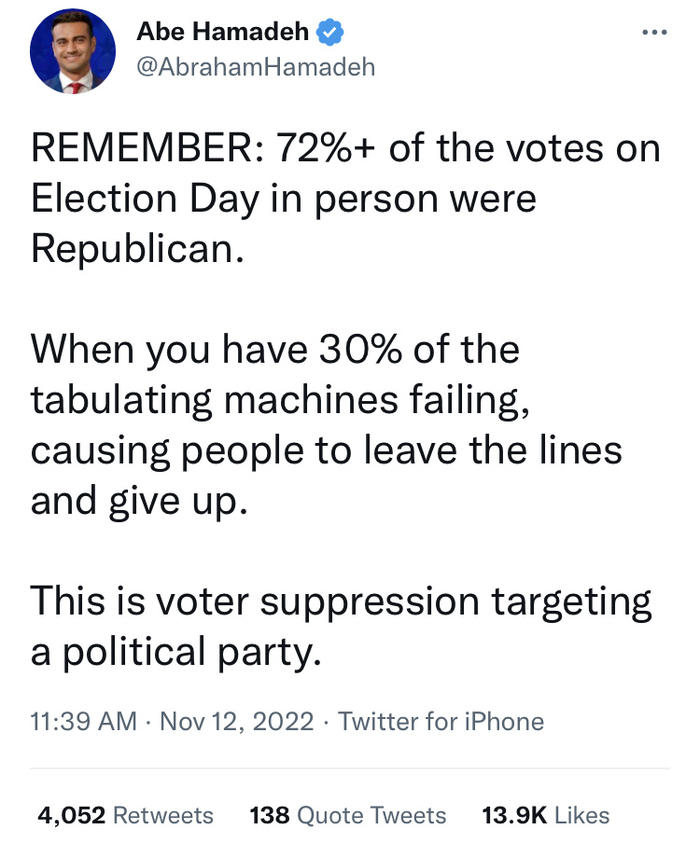Click the Nov 12, 2022 date
The width and height of the screenshot is (700, 843).
236,721
